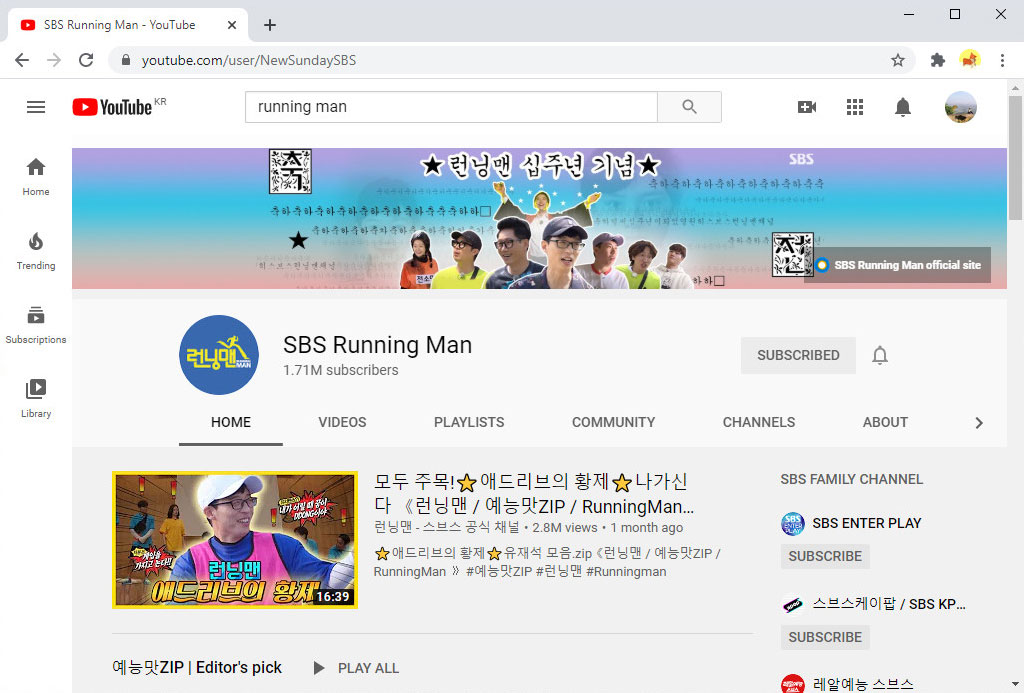Open Trending in the left sidebar

pos(36,251)
